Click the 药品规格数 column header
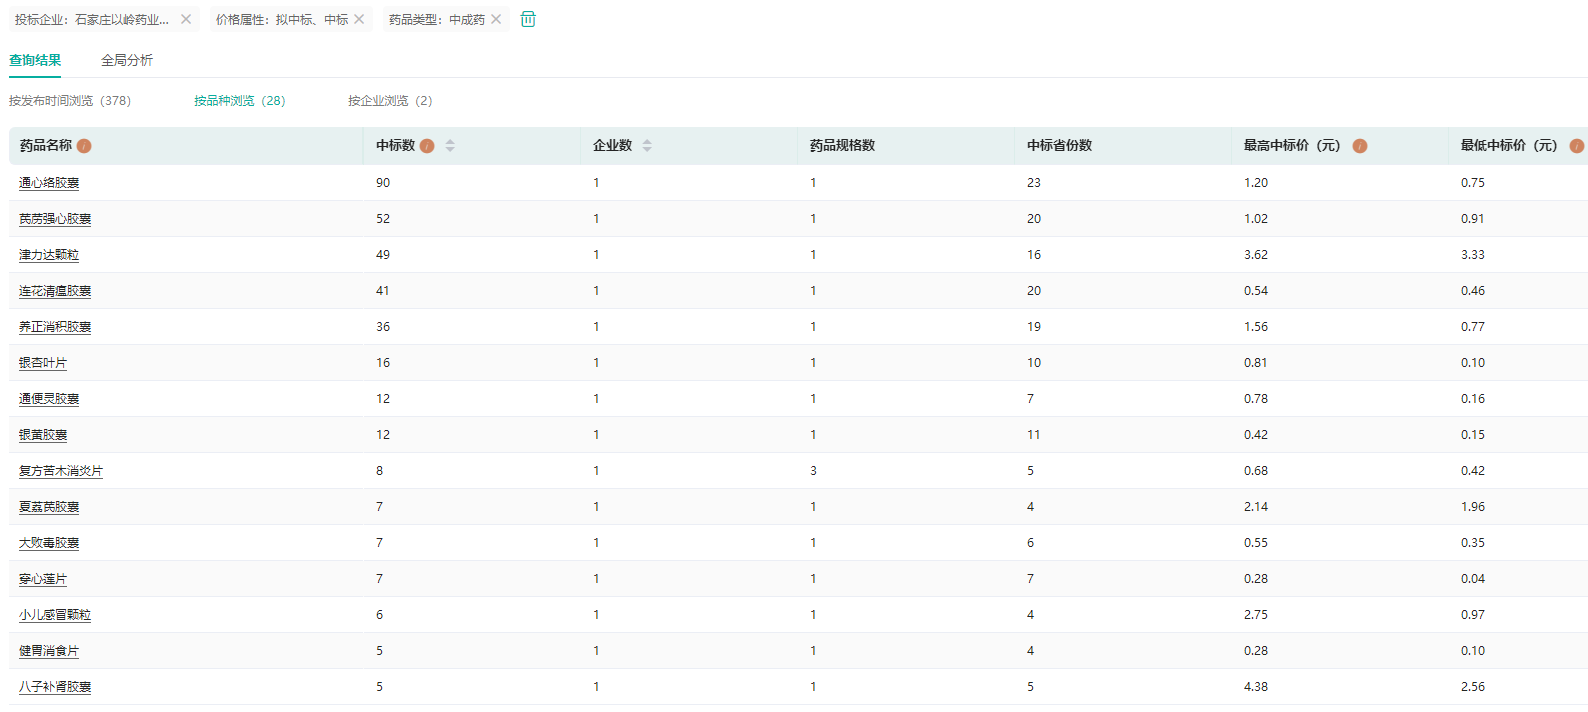1588x712 pixels. [x=842, y=146]
